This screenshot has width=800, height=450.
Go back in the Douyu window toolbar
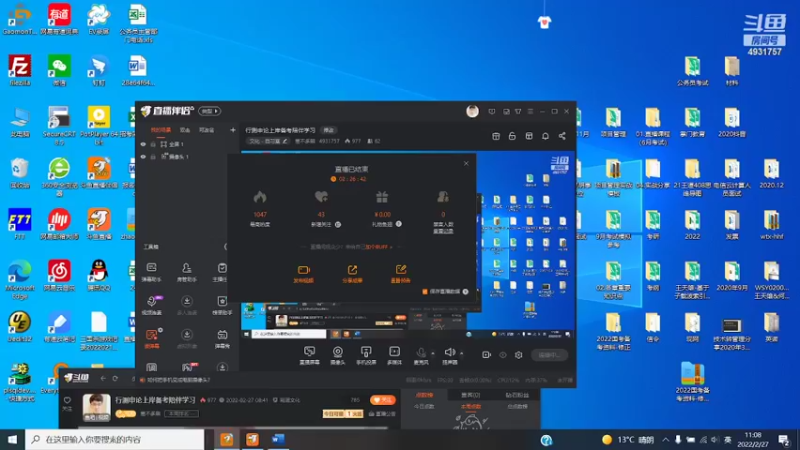click(103, 379)
